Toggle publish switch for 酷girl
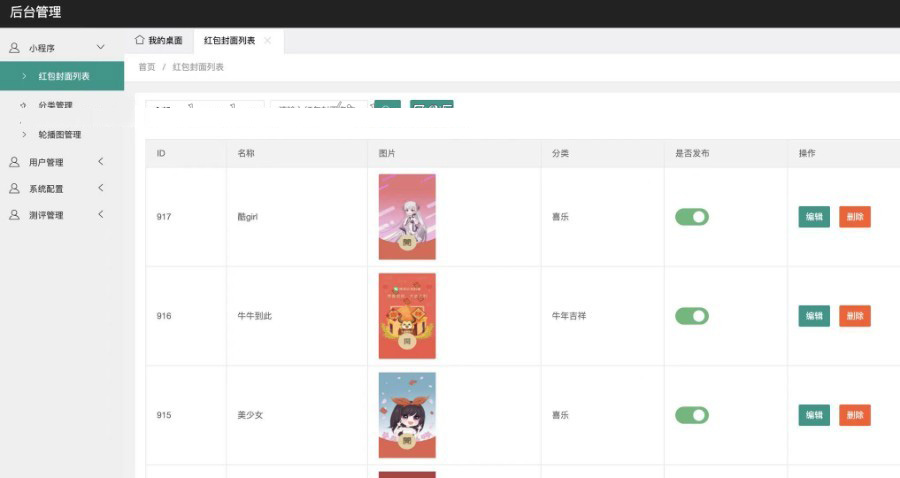 click(691, 217)
